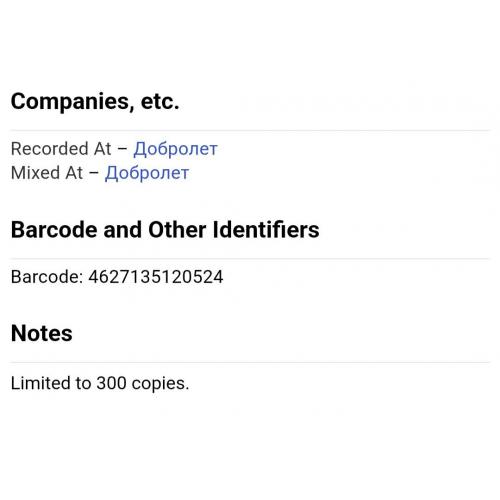The height and width of the screenshot is (500, 500).
Task: Click the word Identifiers in the heading
Action: (x=266, y=230)
